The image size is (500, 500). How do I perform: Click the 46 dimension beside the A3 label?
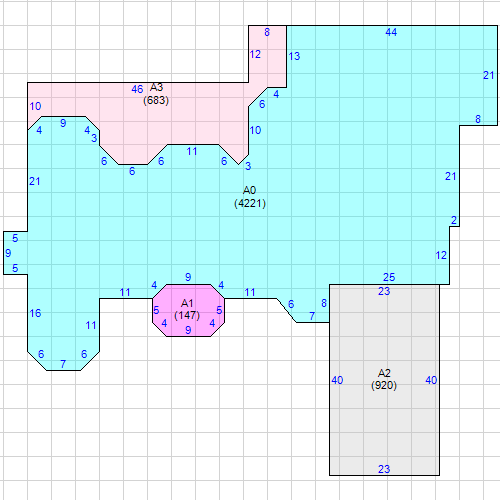[x=137, y=89]
